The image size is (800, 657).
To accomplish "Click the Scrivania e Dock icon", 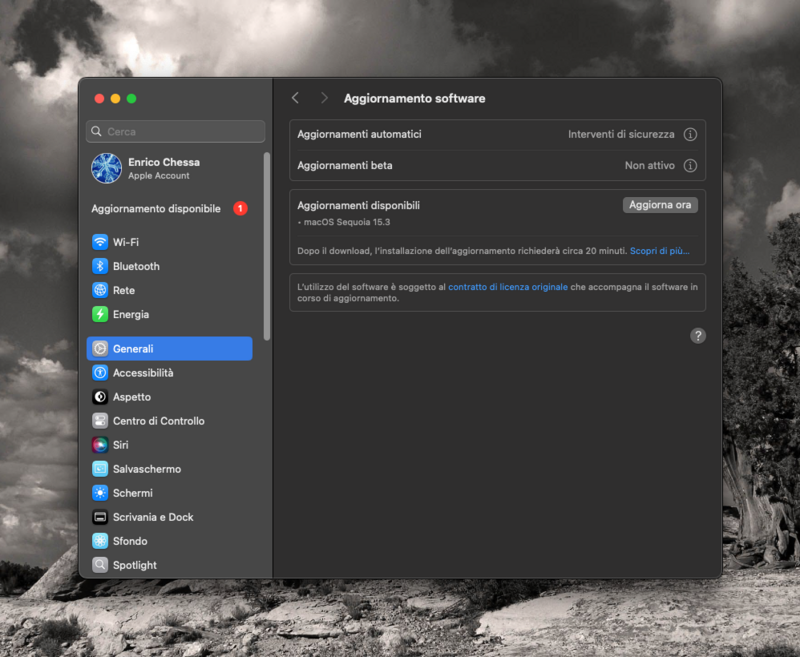I will coord(100,517).
